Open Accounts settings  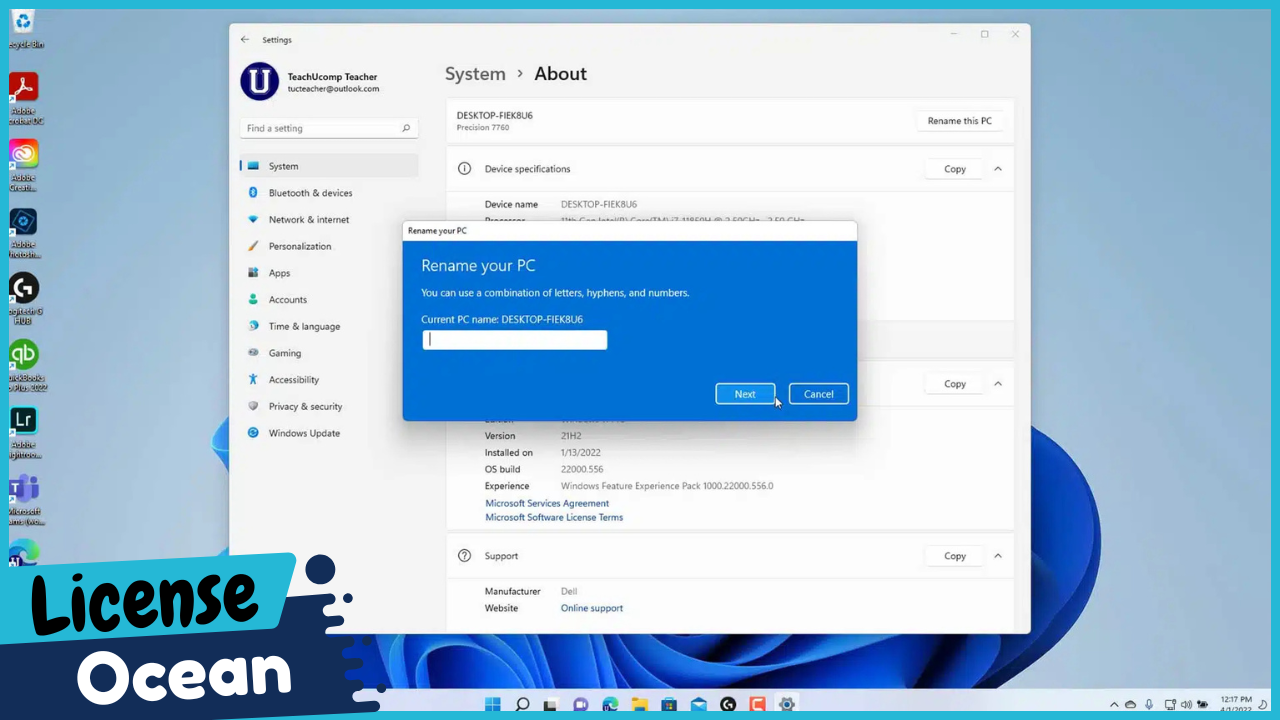pos(287,299)
